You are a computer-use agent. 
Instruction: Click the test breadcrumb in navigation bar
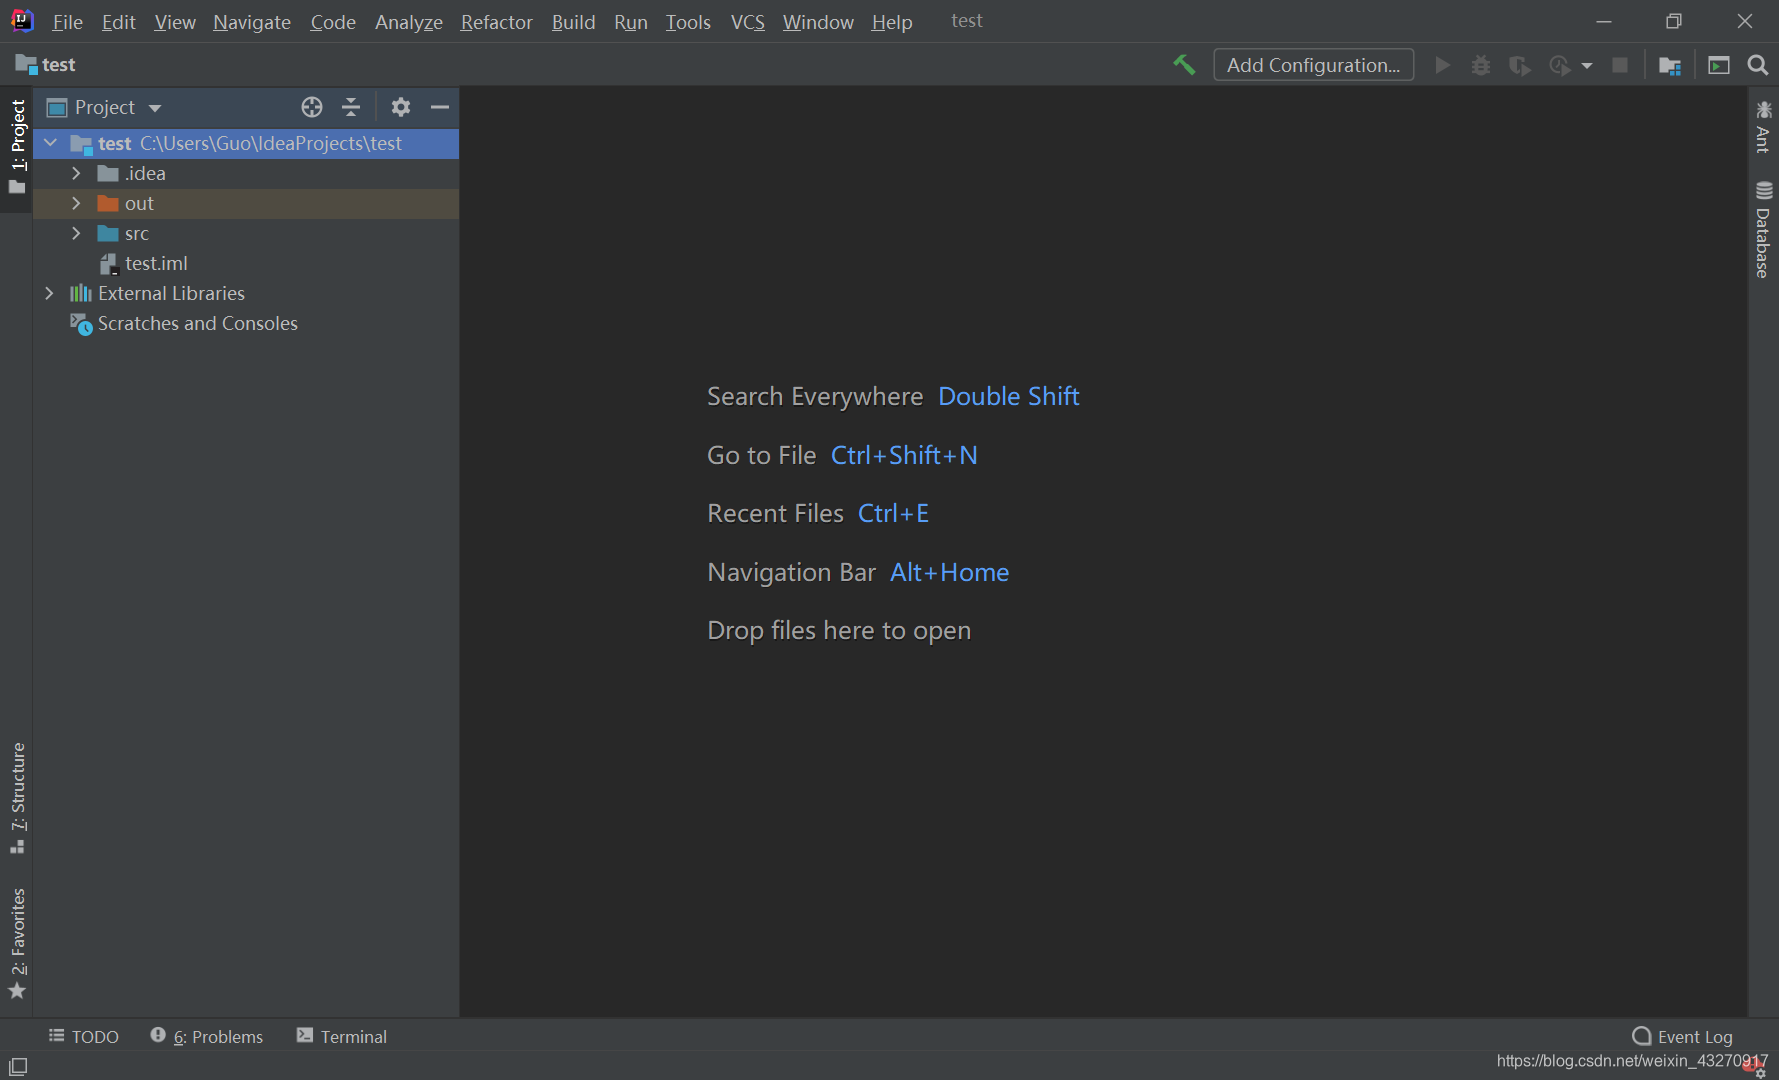pos(59,64)
